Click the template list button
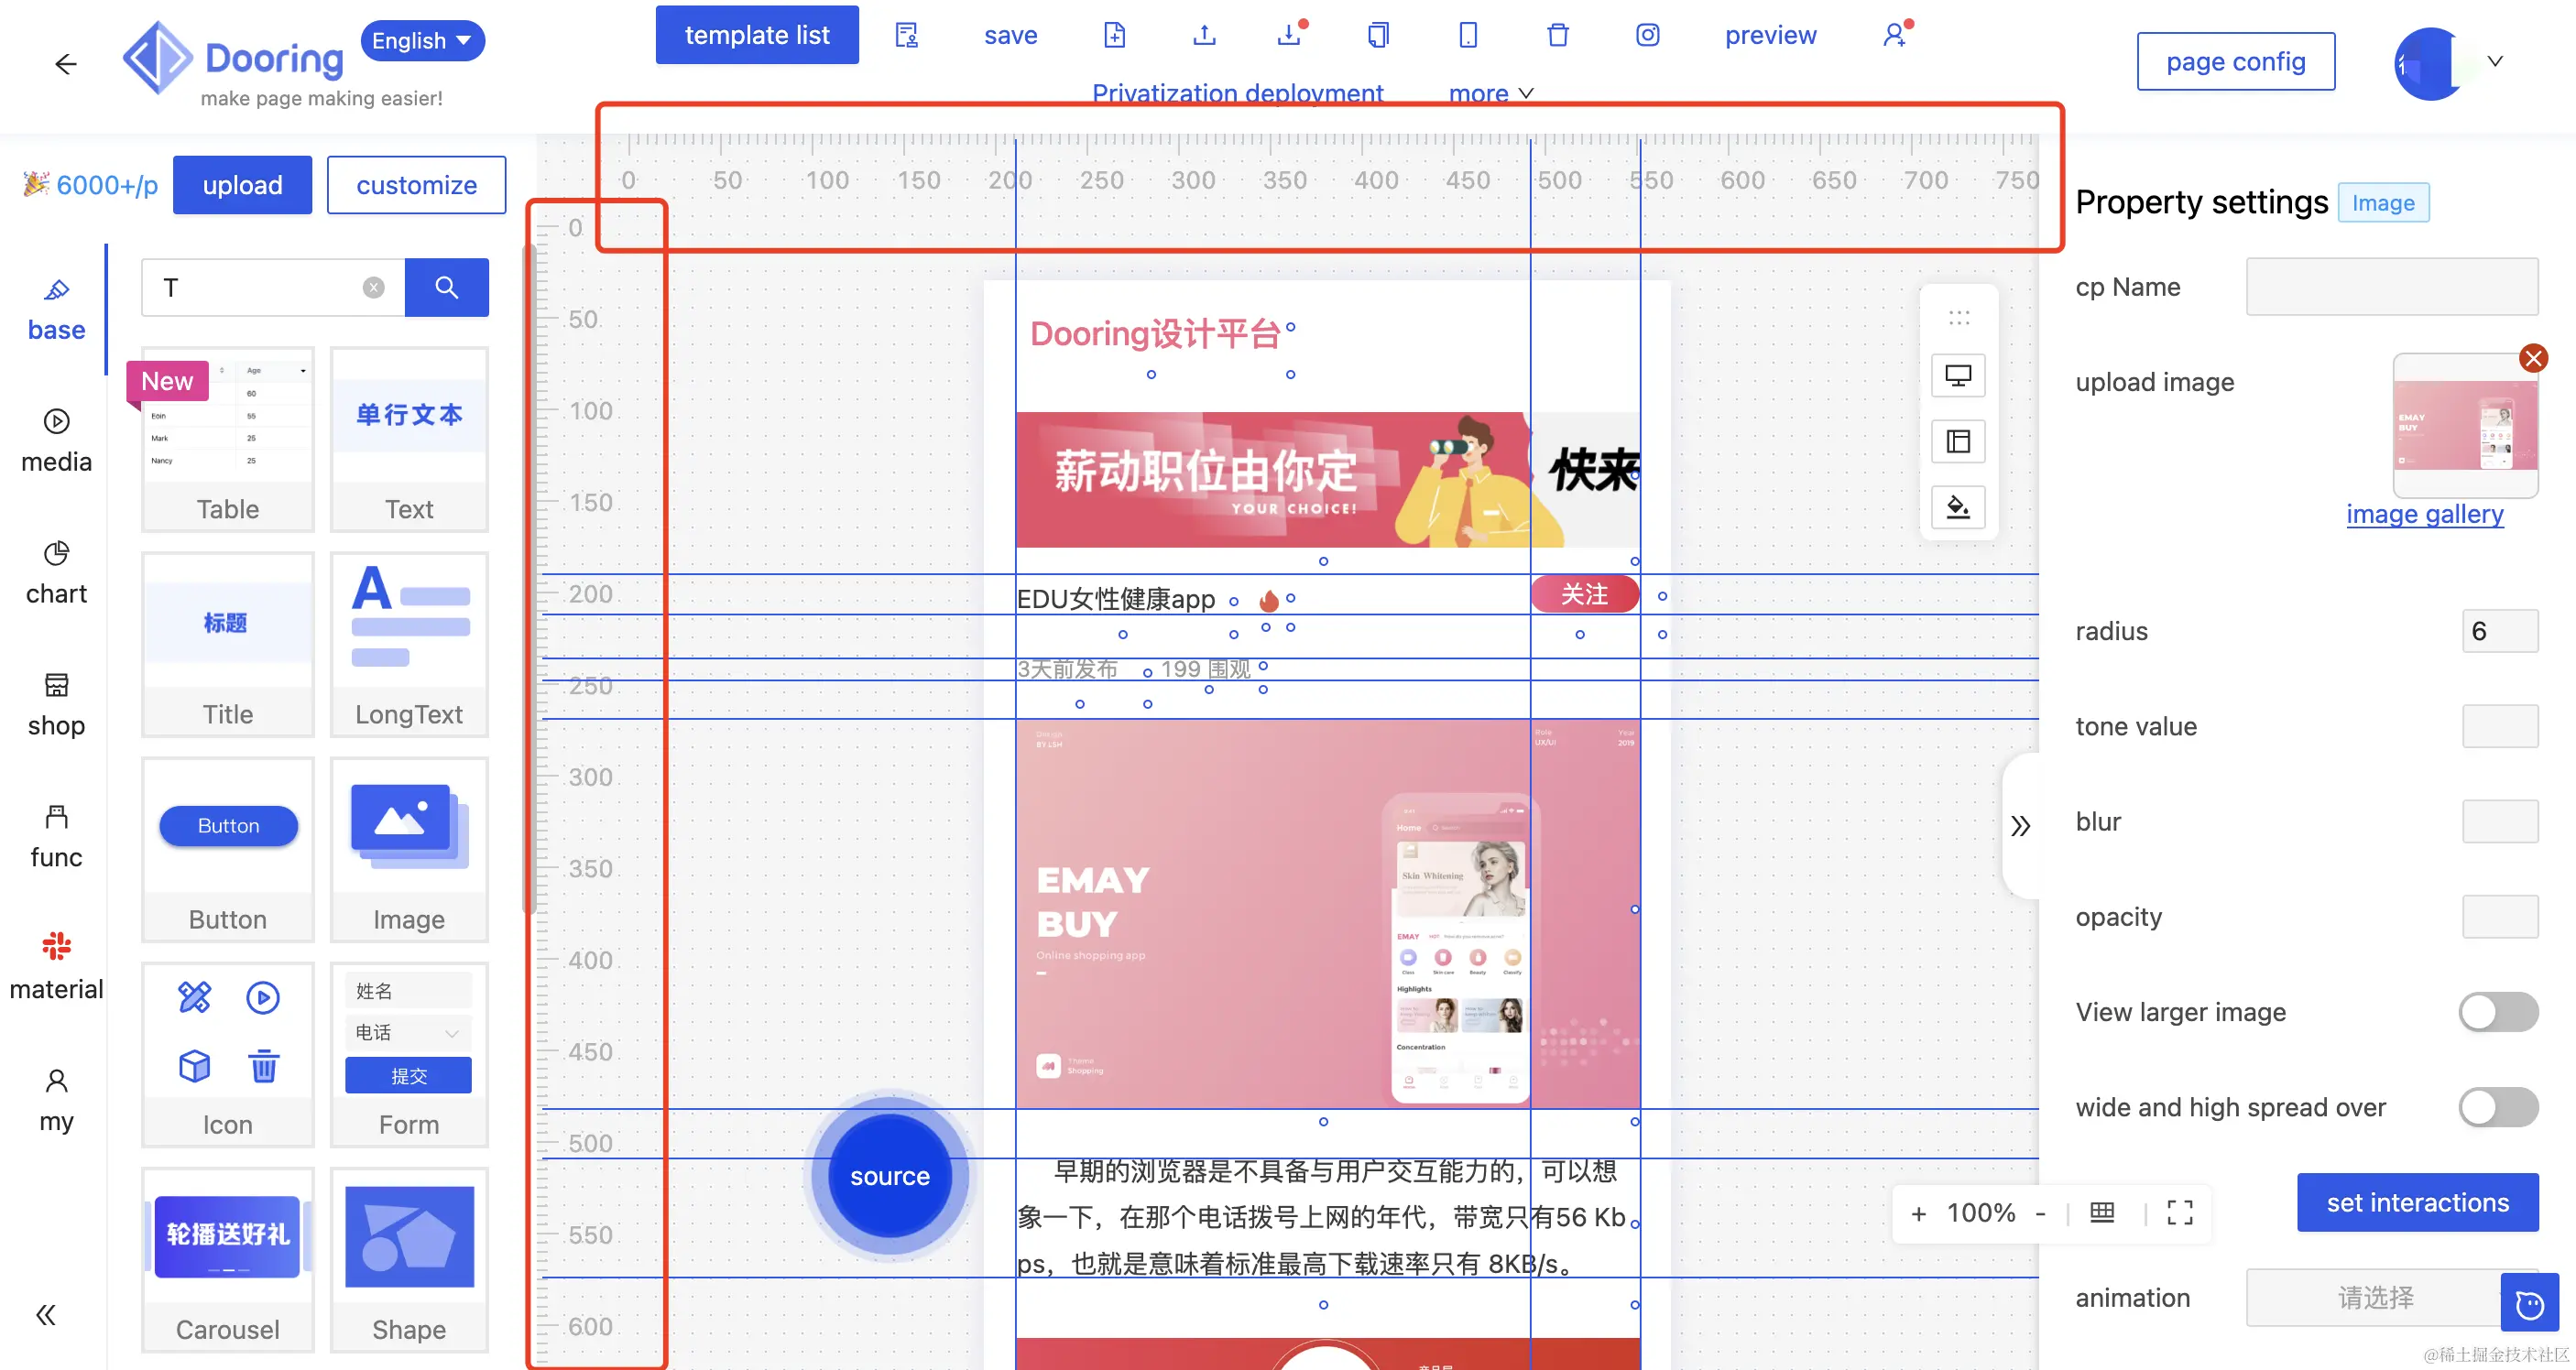The width and height of the screenshot is (2576, 1370). pyautogui.click(x=757, y=35)
